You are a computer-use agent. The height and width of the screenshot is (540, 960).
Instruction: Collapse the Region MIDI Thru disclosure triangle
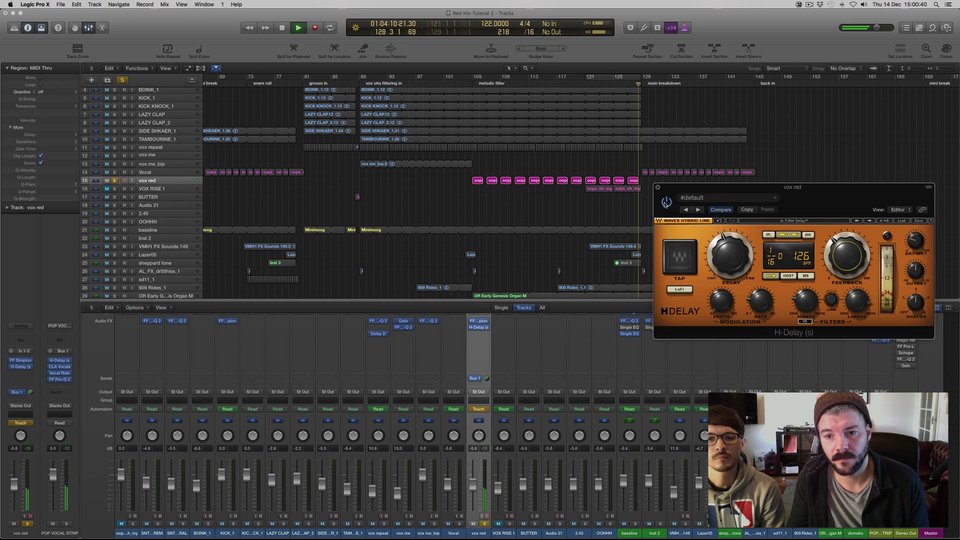tap(7, 68)
